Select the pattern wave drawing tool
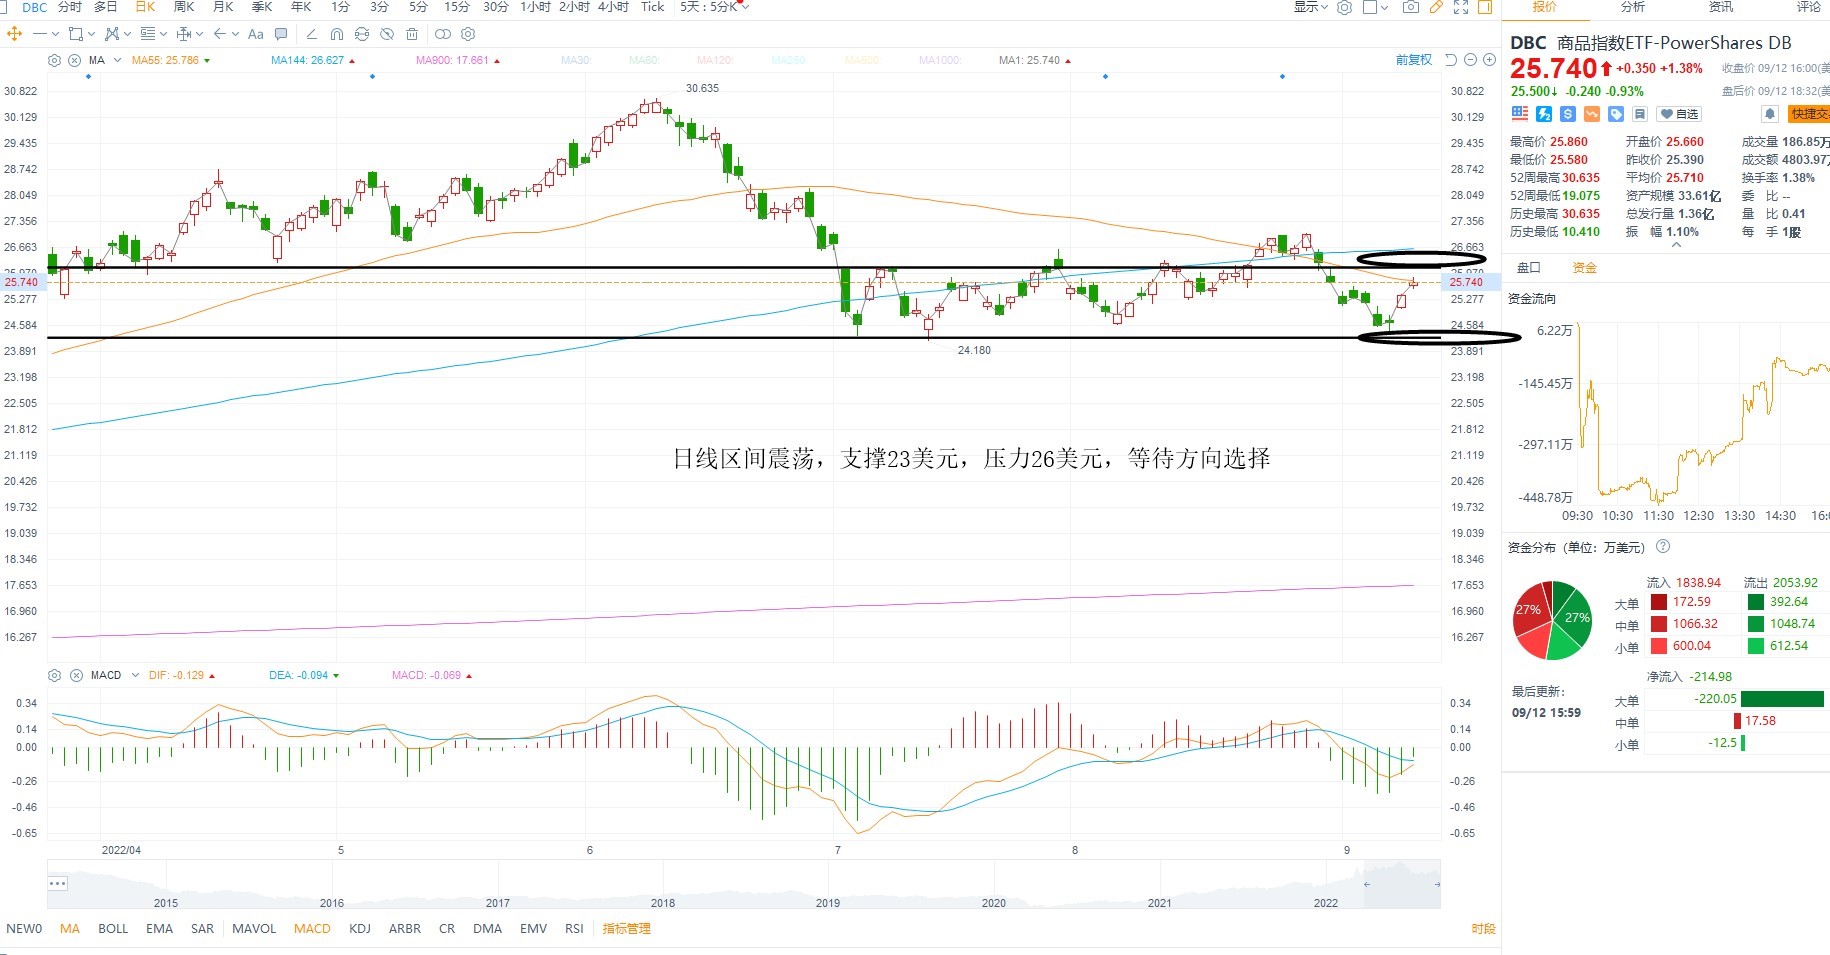Image resolution: width=1830 pixels, height=955 pixels. coord(112,34)
